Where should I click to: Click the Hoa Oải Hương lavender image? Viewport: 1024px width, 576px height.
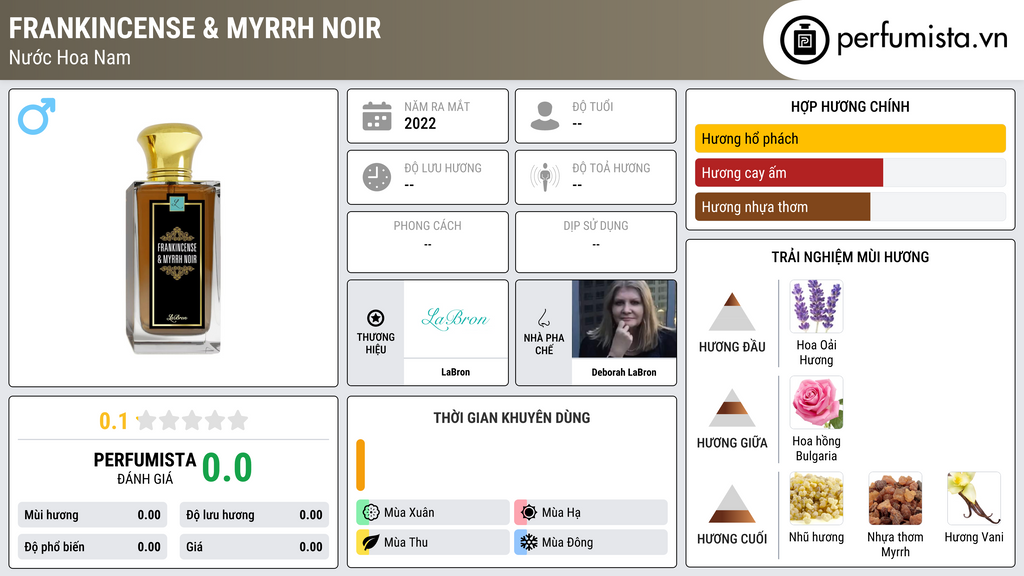point(816,306)
